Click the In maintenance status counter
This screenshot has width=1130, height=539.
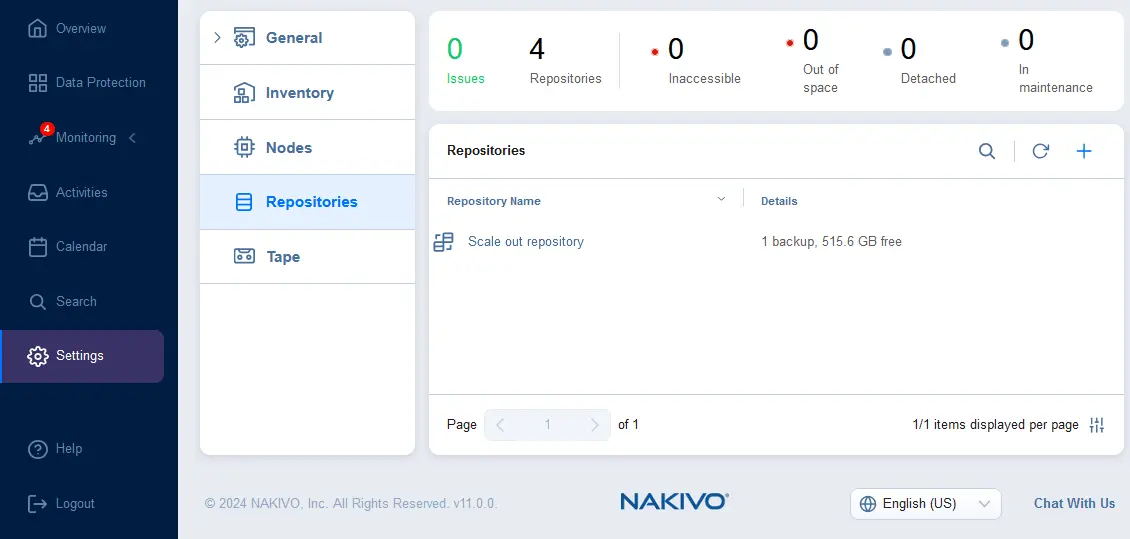pyautogui.click(x=1048, y=61)
